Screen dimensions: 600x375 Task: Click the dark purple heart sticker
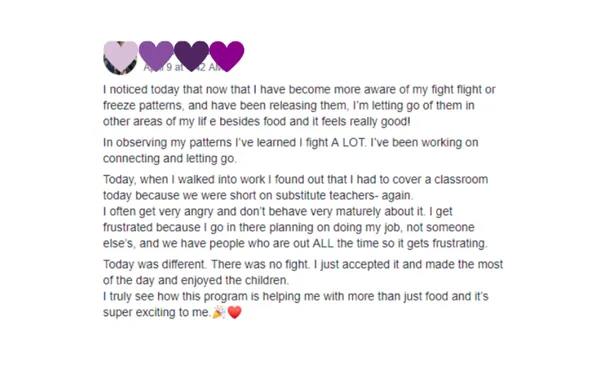click(x=191, y=56)
